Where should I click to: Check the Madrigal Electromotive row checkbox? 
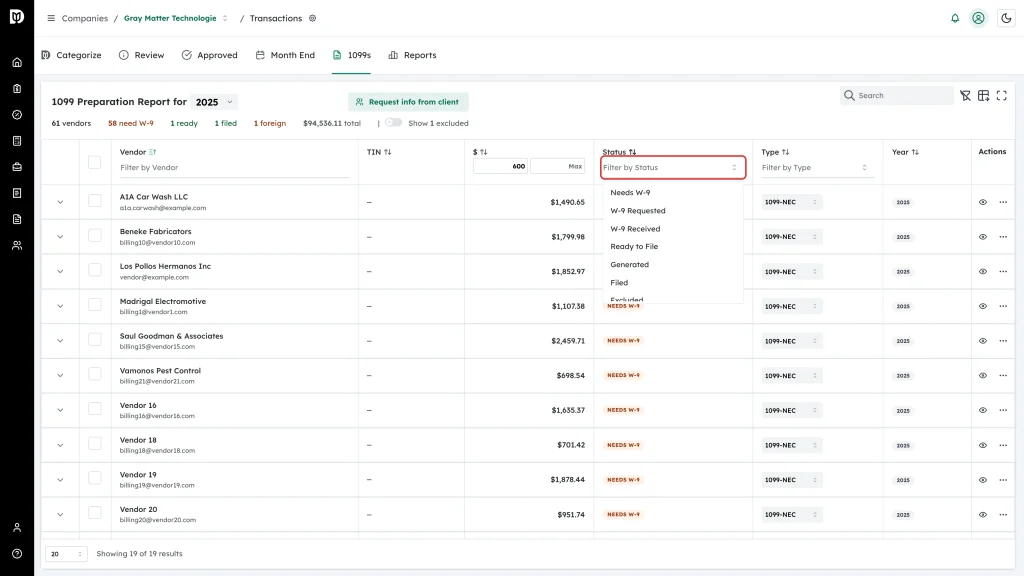pyautogui.click(x=95, y=305)
